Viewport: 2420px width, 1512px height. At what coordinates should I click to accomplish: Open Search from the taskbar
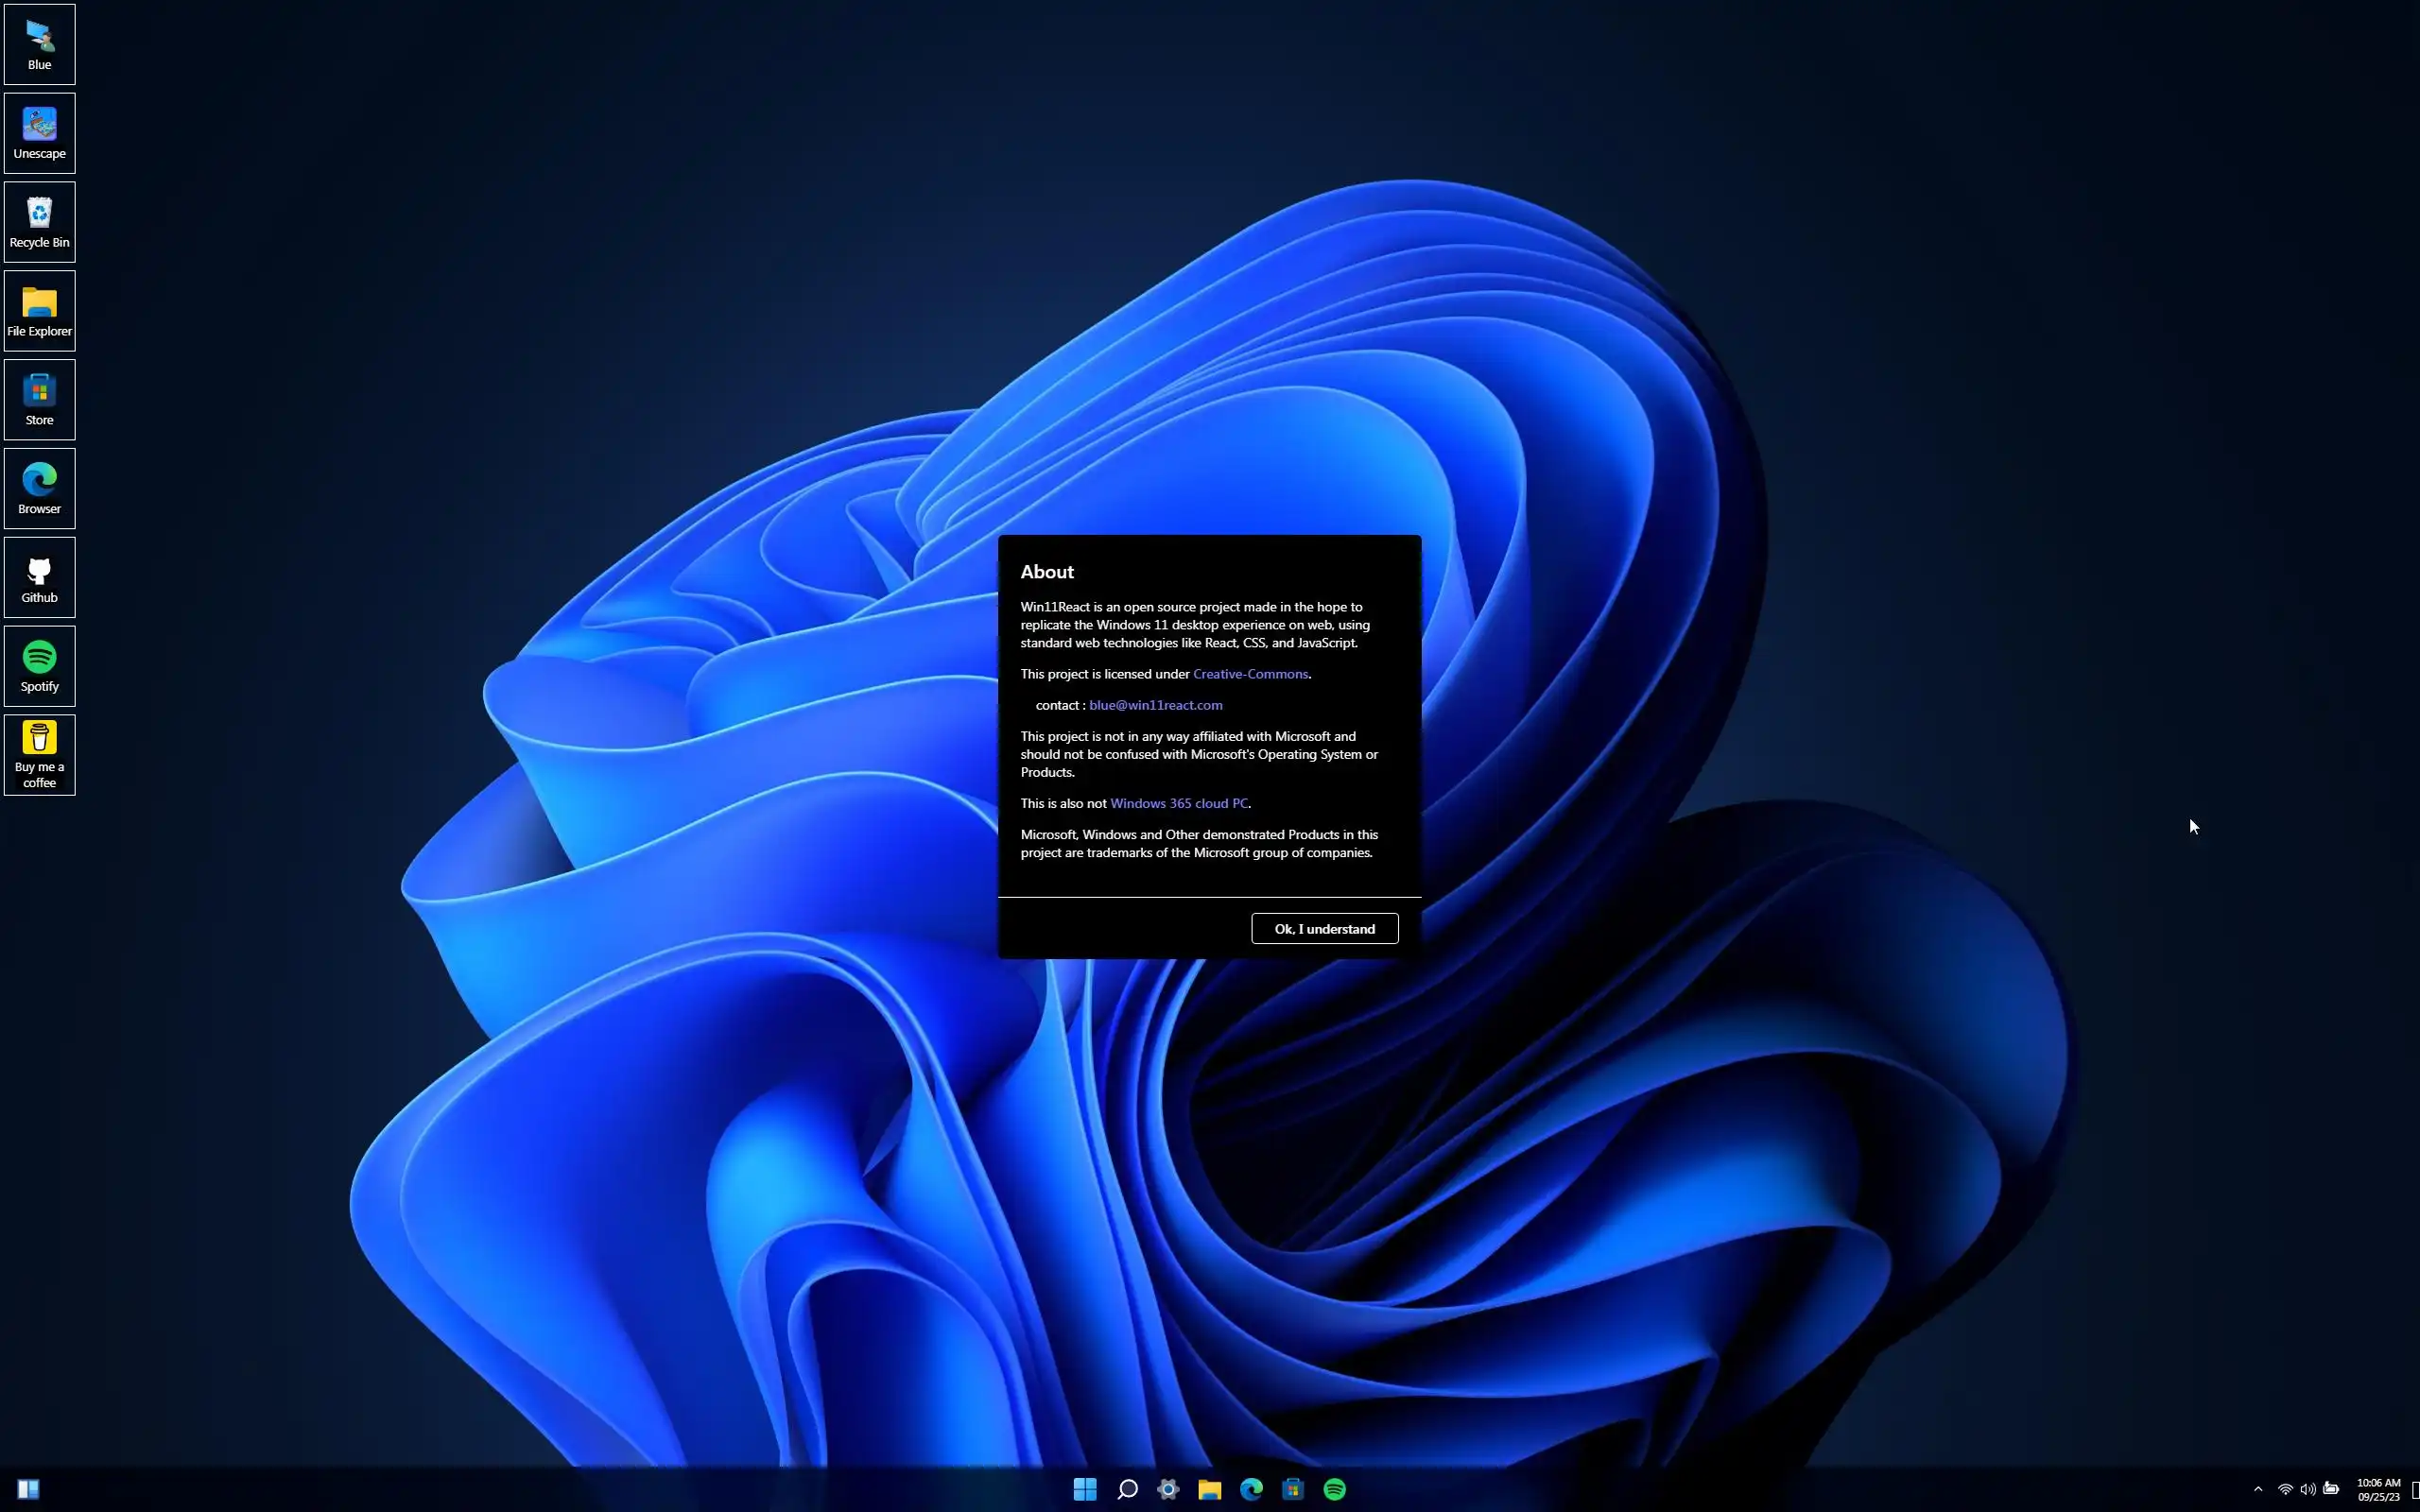click(x=1127, y=1489)
